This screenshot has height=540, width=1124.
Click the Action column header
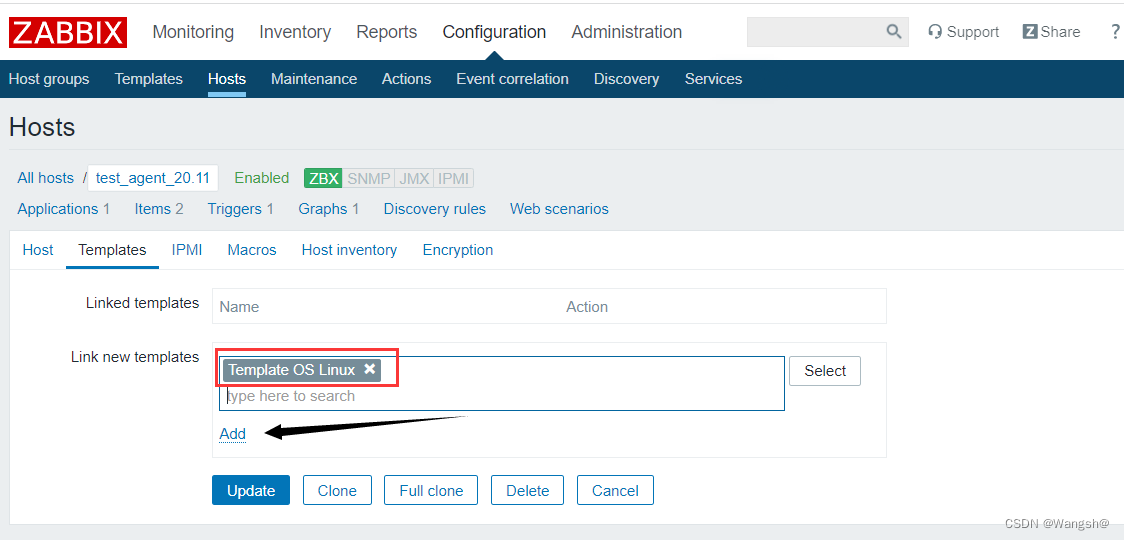click(586, 307)
